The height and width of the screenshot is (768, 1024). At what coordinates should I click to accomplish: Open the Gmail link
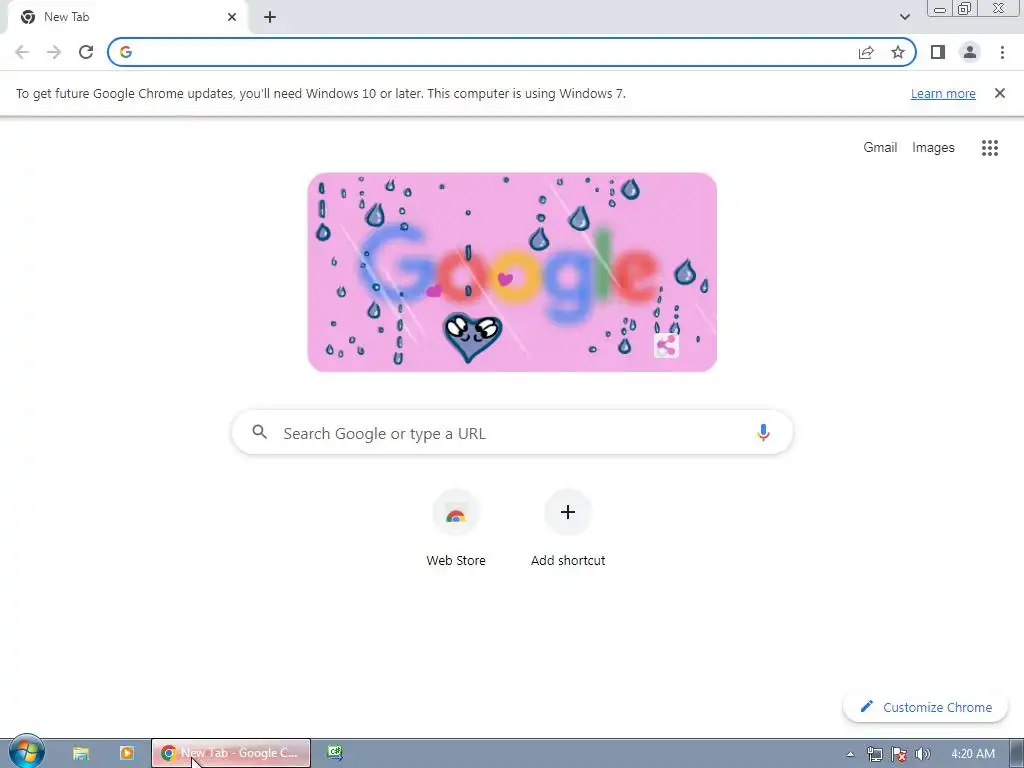coord(880,148)
